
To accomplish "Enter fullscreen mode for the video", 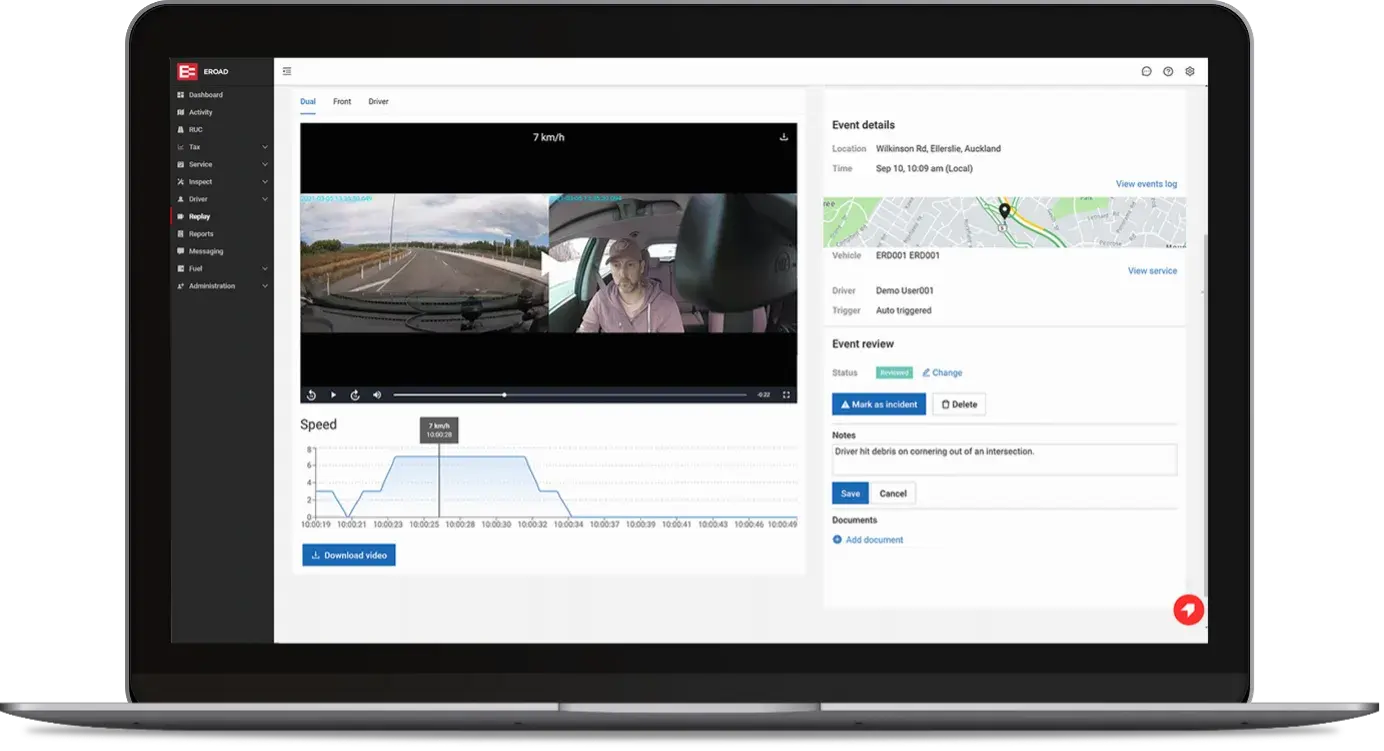I will pyautogui.click(x=786, y=395).
